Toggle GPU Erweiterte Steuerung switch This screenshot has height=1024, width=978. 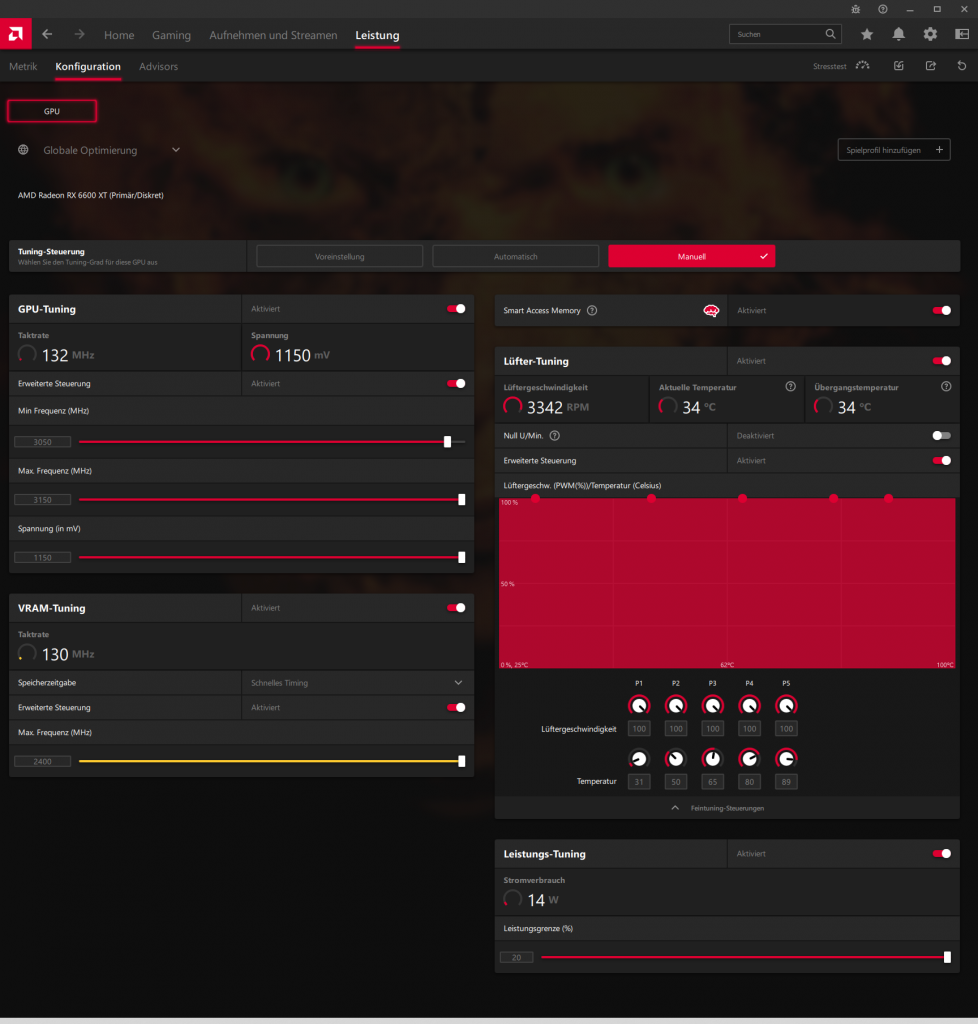click(456, 383)
